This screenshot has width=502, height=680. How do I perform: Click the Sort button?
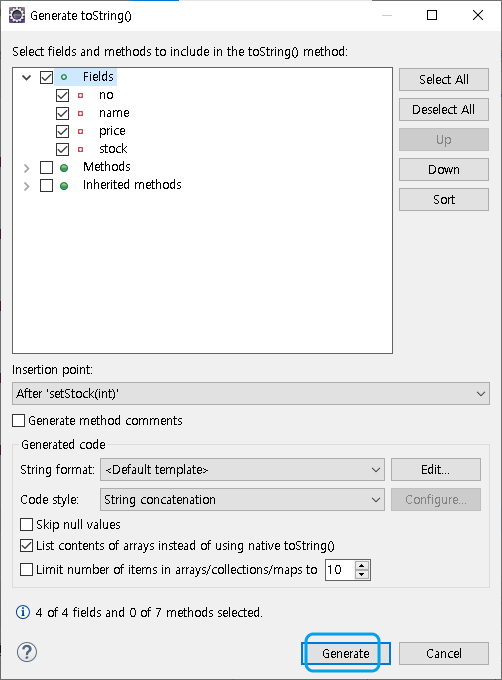coord(444,199)
